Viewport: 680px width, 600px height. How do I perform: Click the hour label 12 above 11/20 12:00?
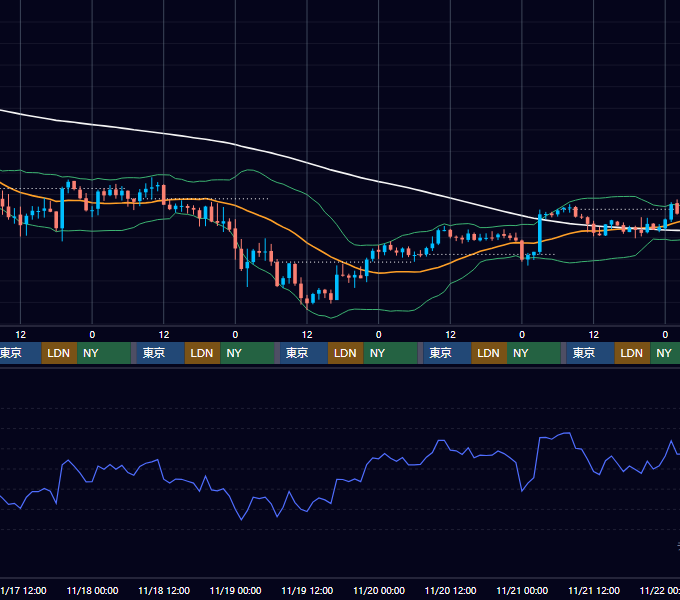(x=451, y=335)
